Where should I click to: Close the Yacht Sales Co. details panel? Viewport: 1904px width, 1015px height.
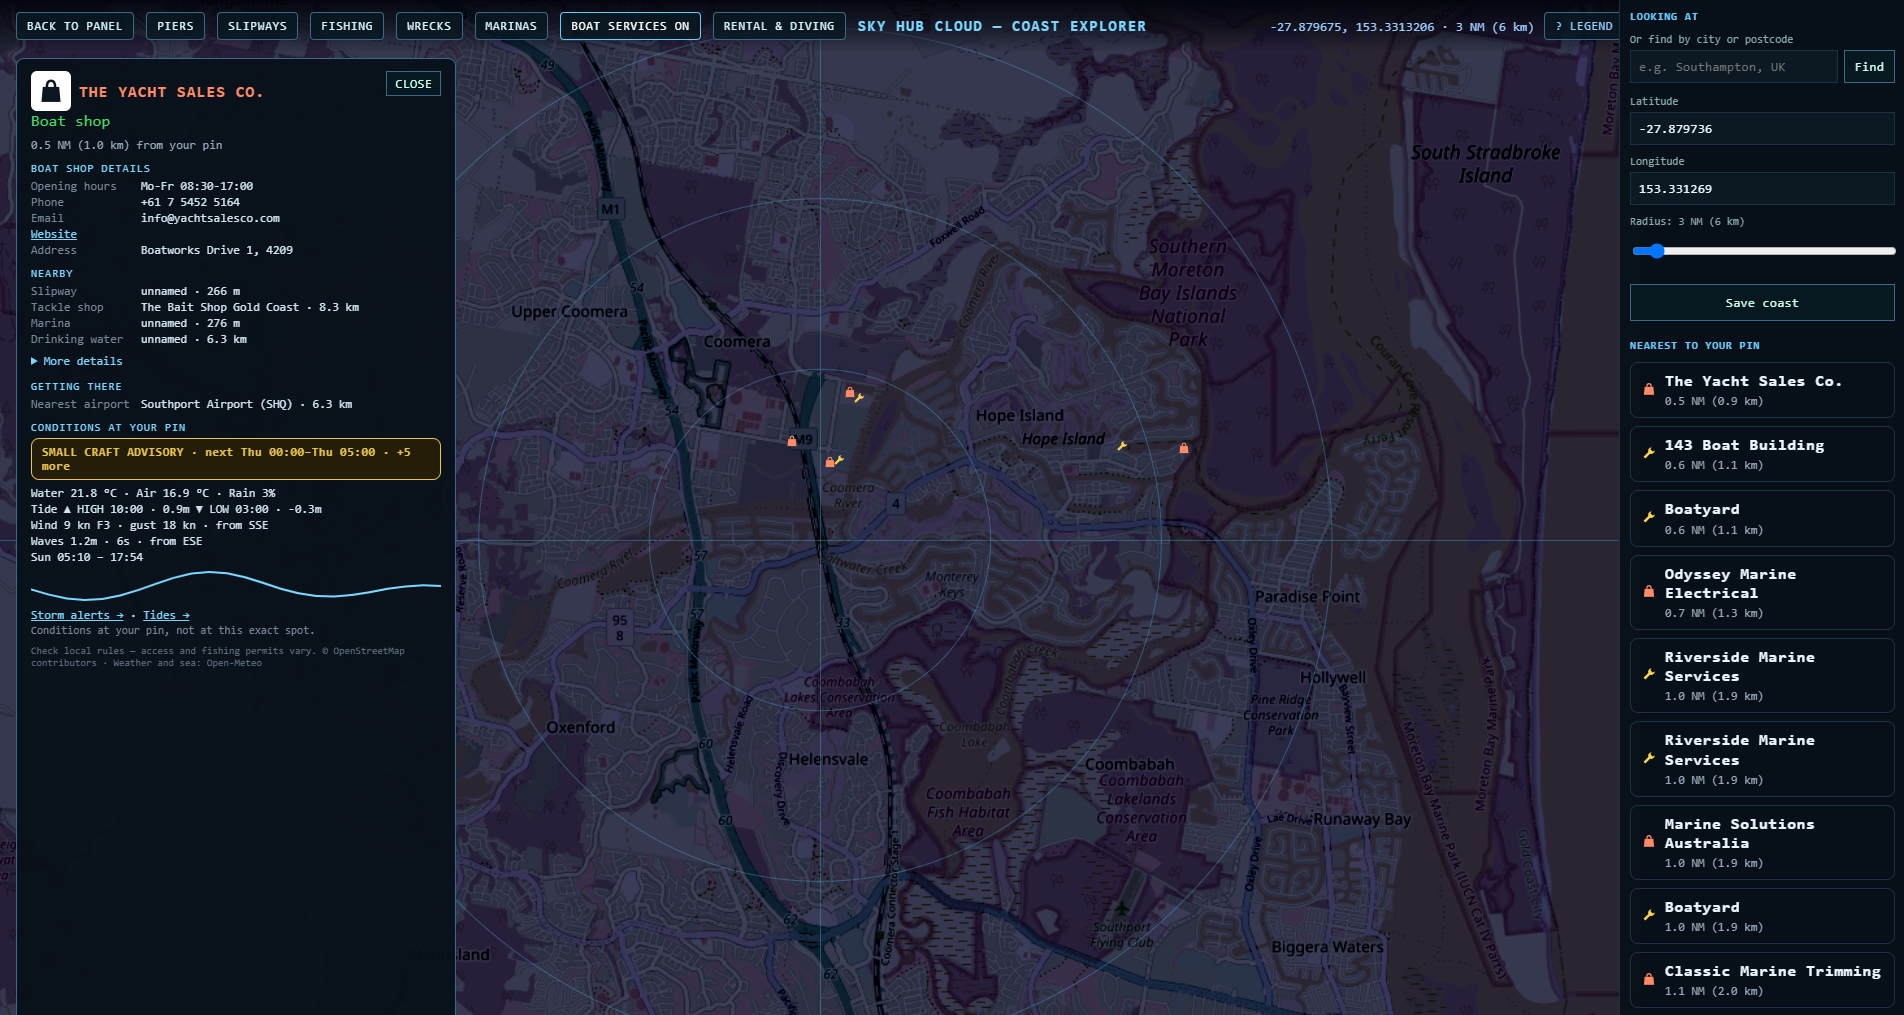413,84
